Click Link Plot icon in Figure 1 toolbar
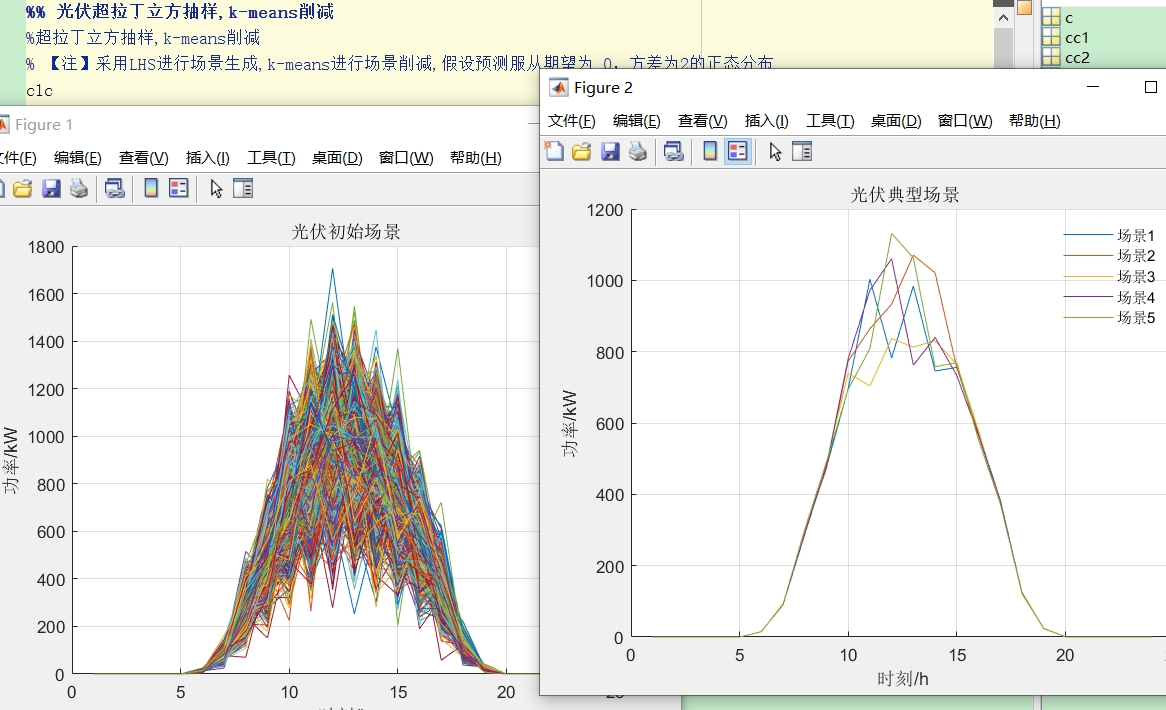The width and height of the screenshot is (1166, 710). click(115, 189)
